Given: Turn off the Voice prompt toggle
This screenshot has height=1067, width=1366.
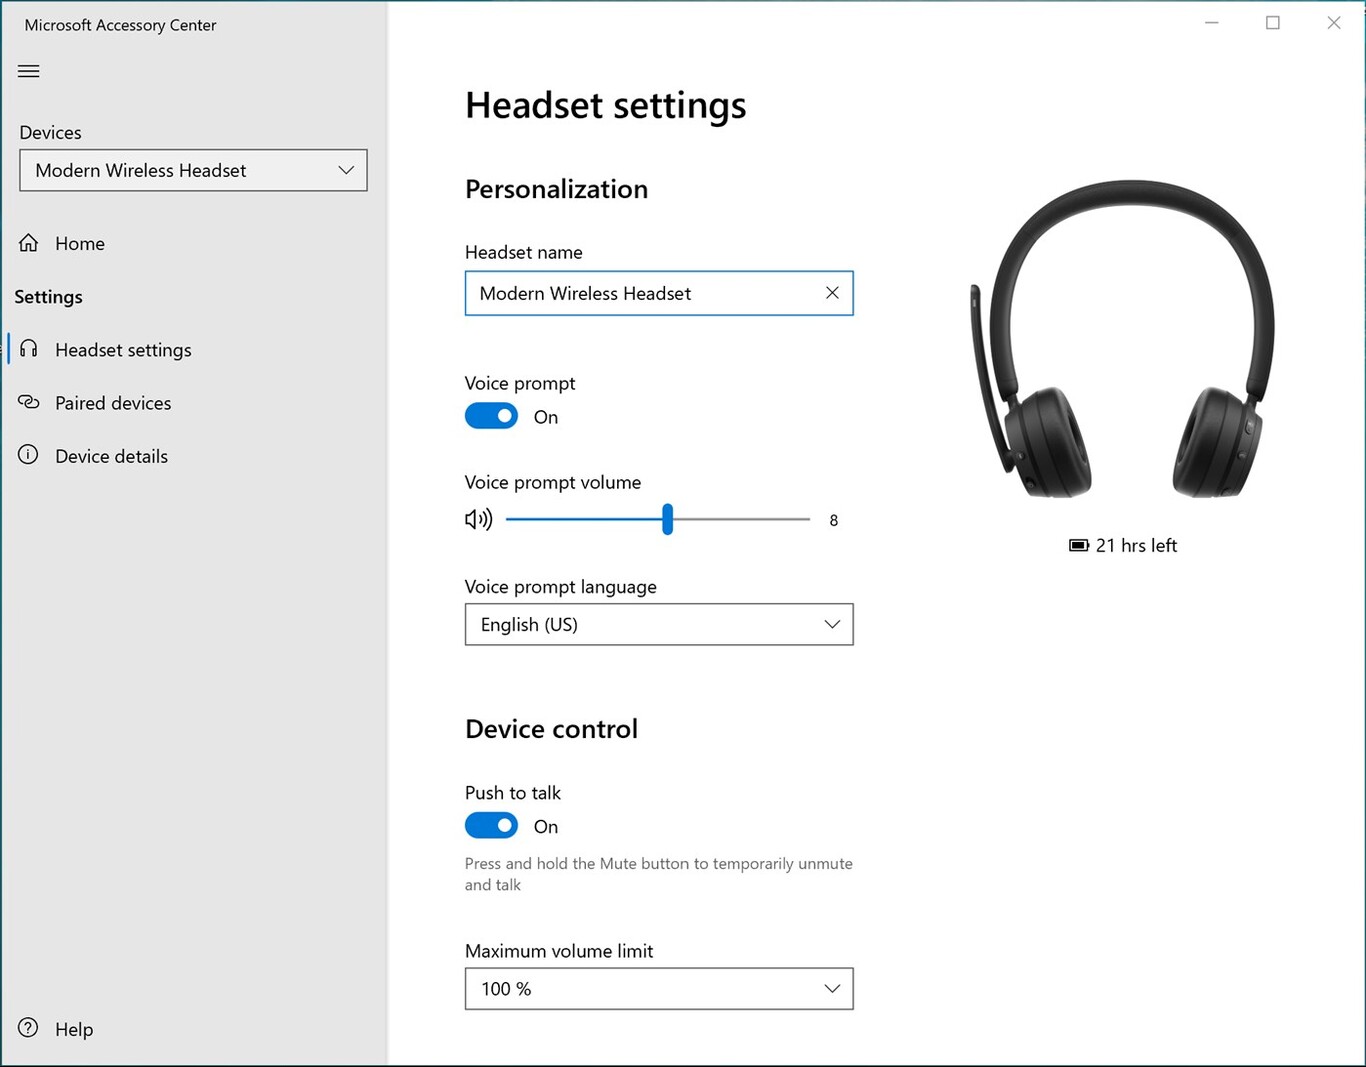Looking at the screenshot, I should [491, 415].
